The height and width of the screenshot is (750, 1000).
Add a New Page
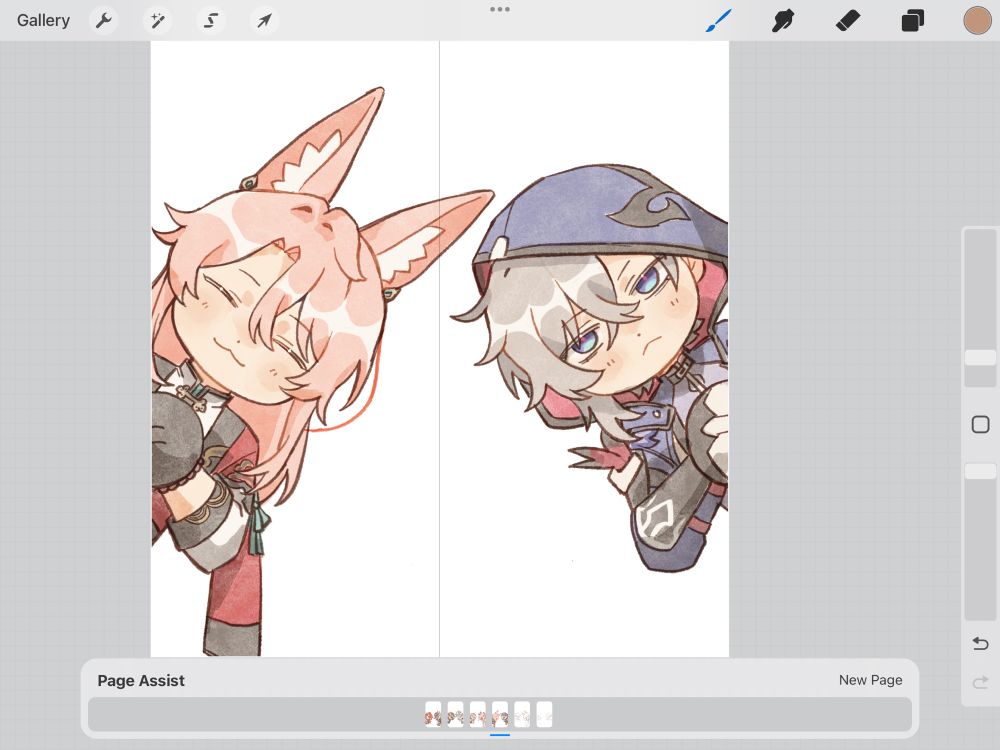[871, 680]
